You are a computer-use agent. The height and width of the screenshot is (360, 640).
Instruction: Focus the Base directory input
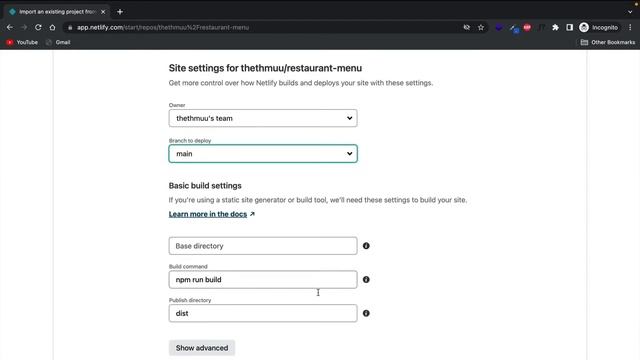pyautogui.click(x=263, y=246)
